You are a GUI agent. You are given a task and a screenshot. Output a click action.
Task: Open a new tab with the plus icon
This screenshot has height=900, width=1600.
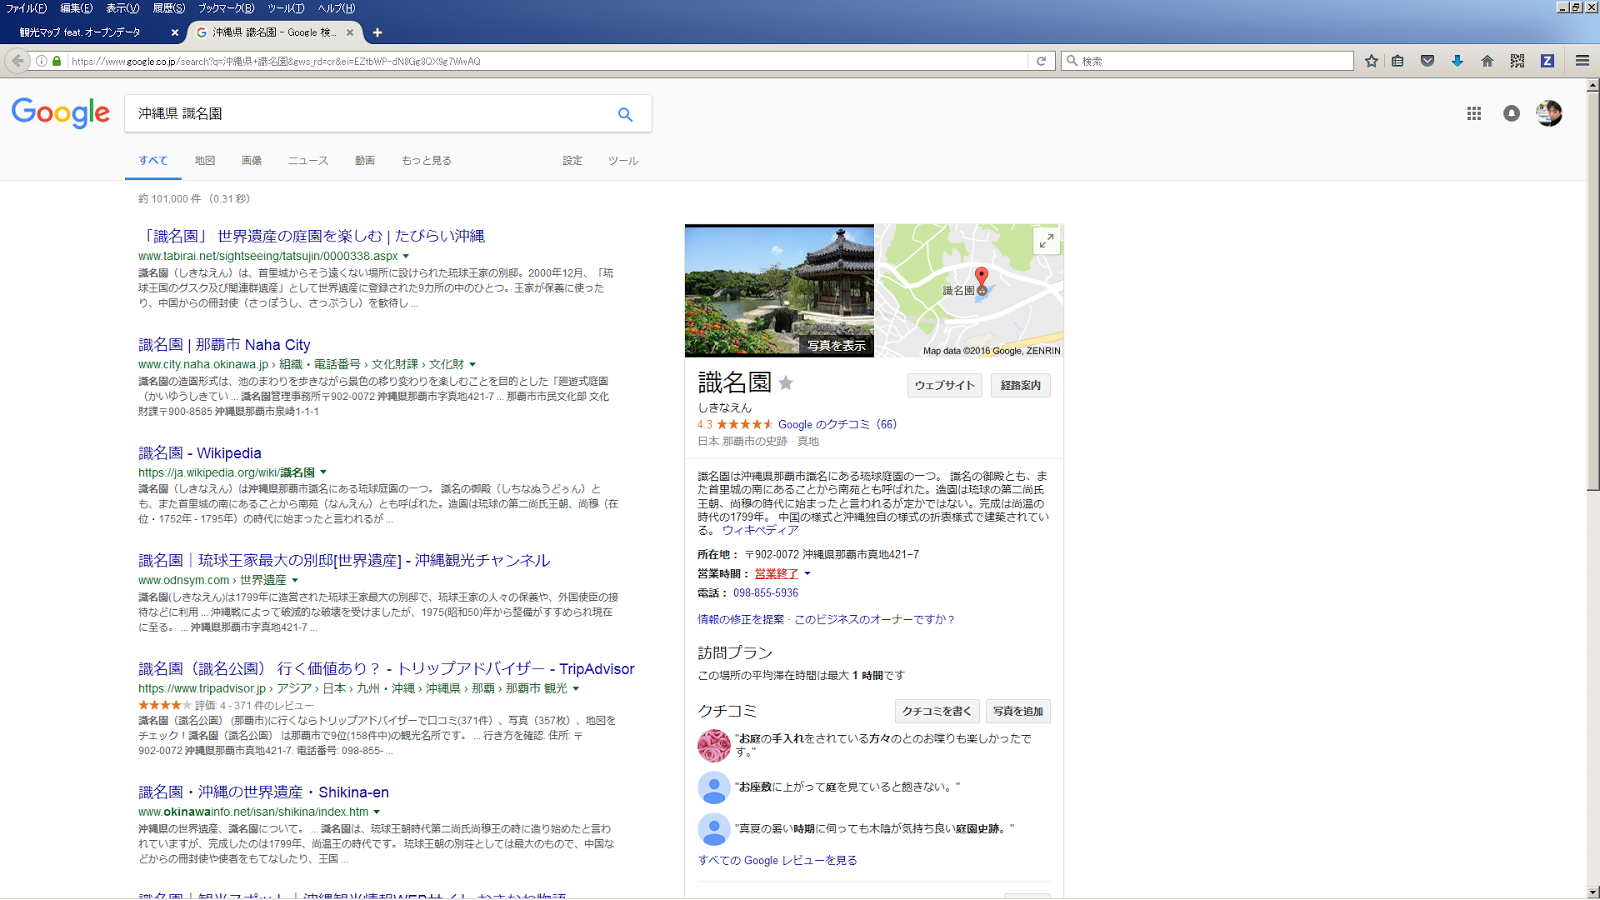pyautogui.click(x=377, y=32)
